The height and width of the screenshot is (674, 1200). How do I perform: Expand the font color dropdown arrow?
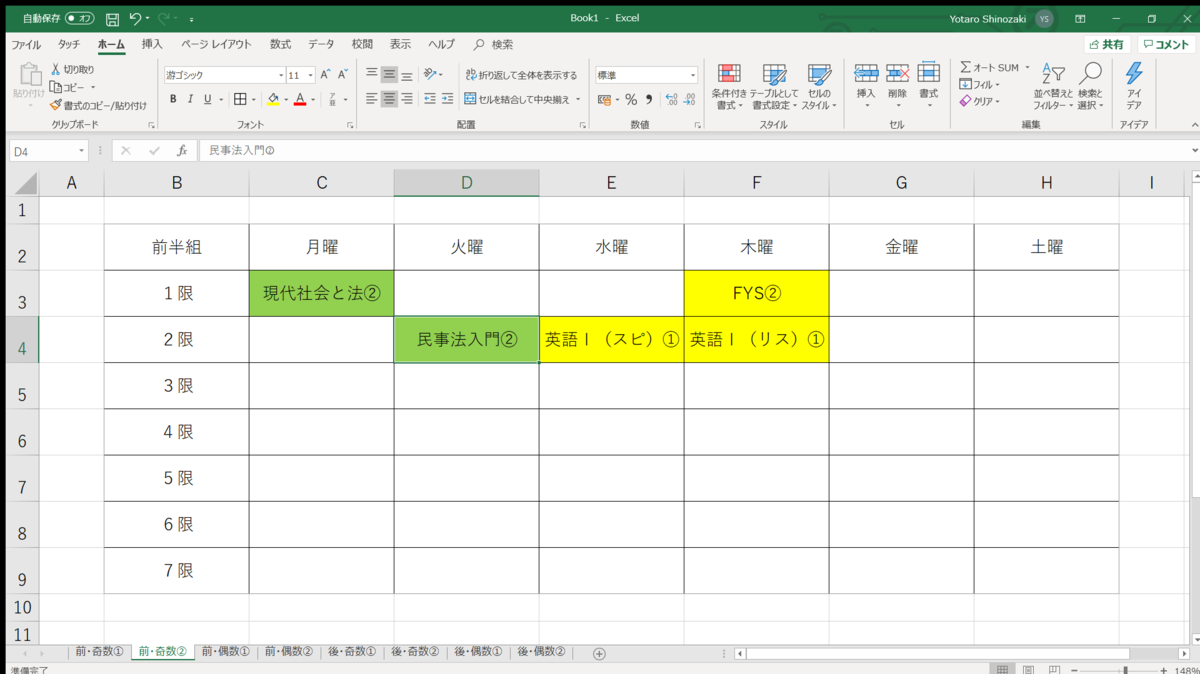[312, 100]
